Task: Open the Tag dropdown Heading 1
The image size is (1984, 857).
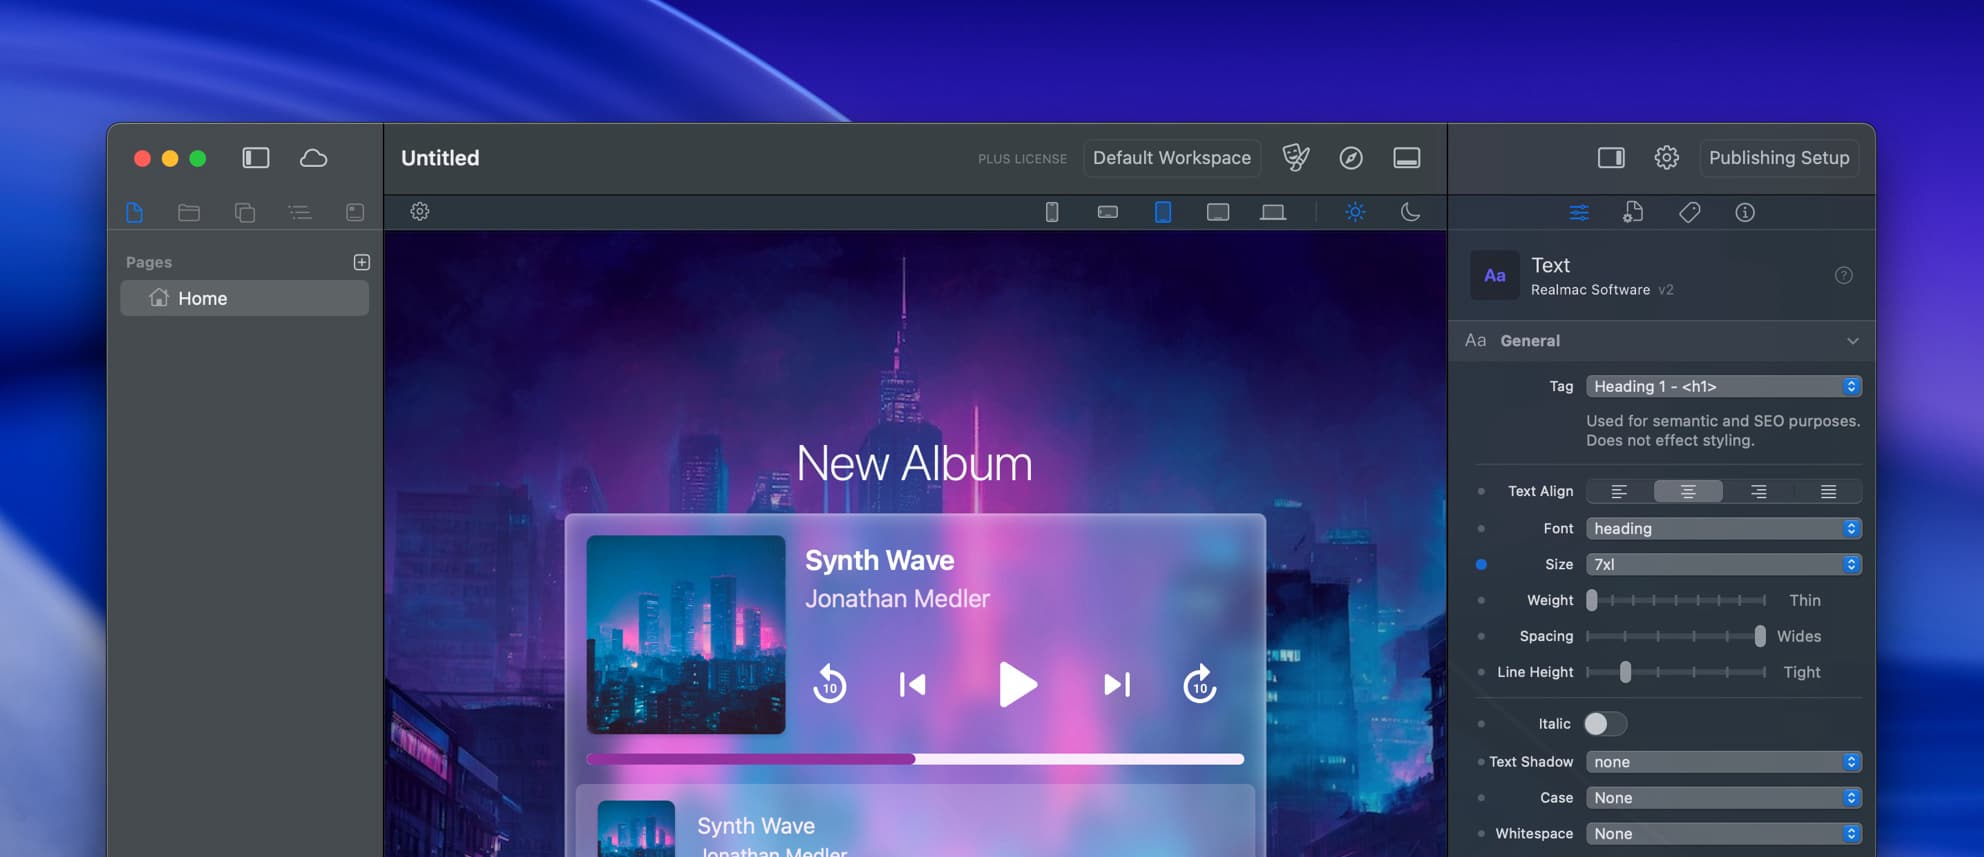Action: click(x=1724, y=386)
